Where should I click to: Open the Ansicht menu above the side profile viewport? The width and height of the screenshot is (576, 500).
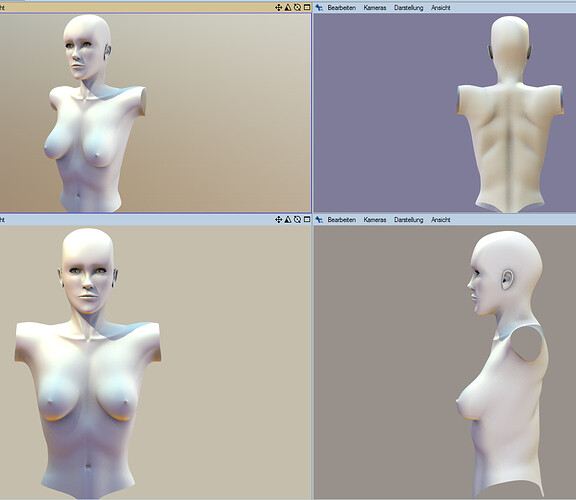coord(440,219)
